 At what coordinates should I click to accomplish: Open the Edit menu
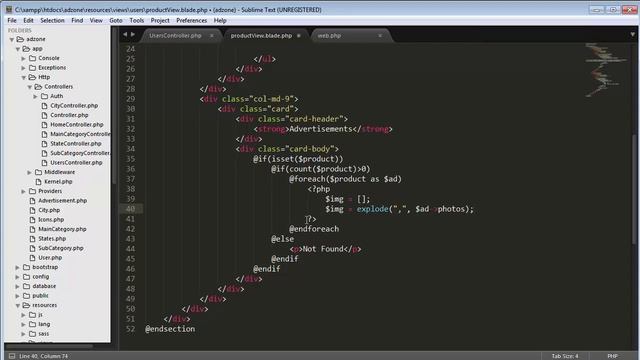(x=28, y=20)
